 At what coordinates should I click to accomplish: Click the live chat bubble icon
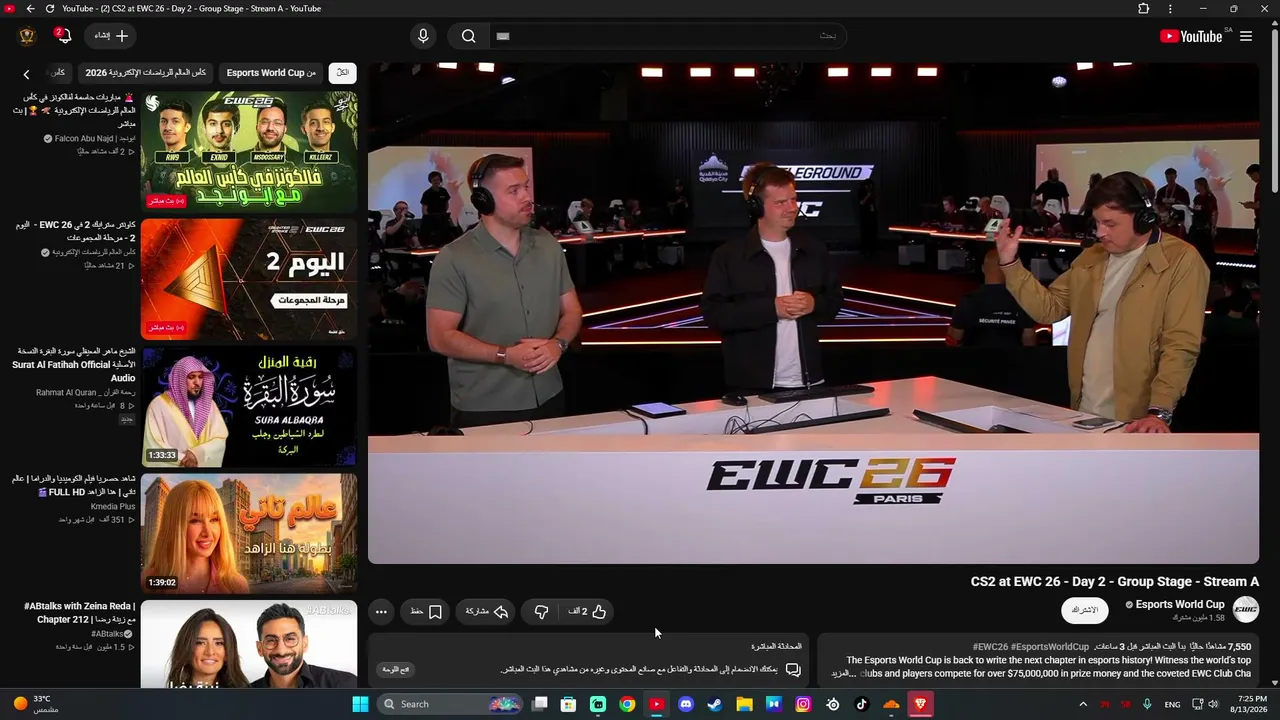[793, 669]
